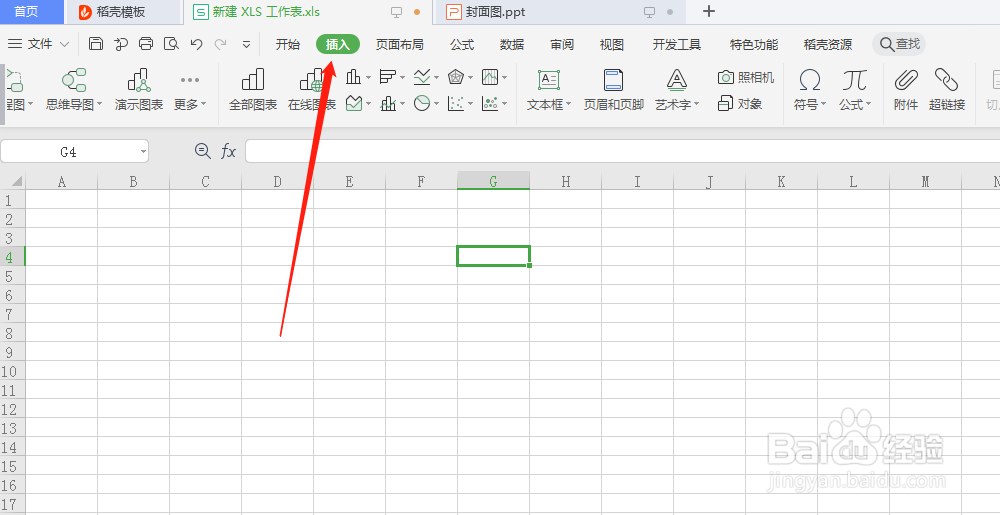Click the fx insert function button
This screenshot has height=515, width=1000.
(x=228, y=151)
